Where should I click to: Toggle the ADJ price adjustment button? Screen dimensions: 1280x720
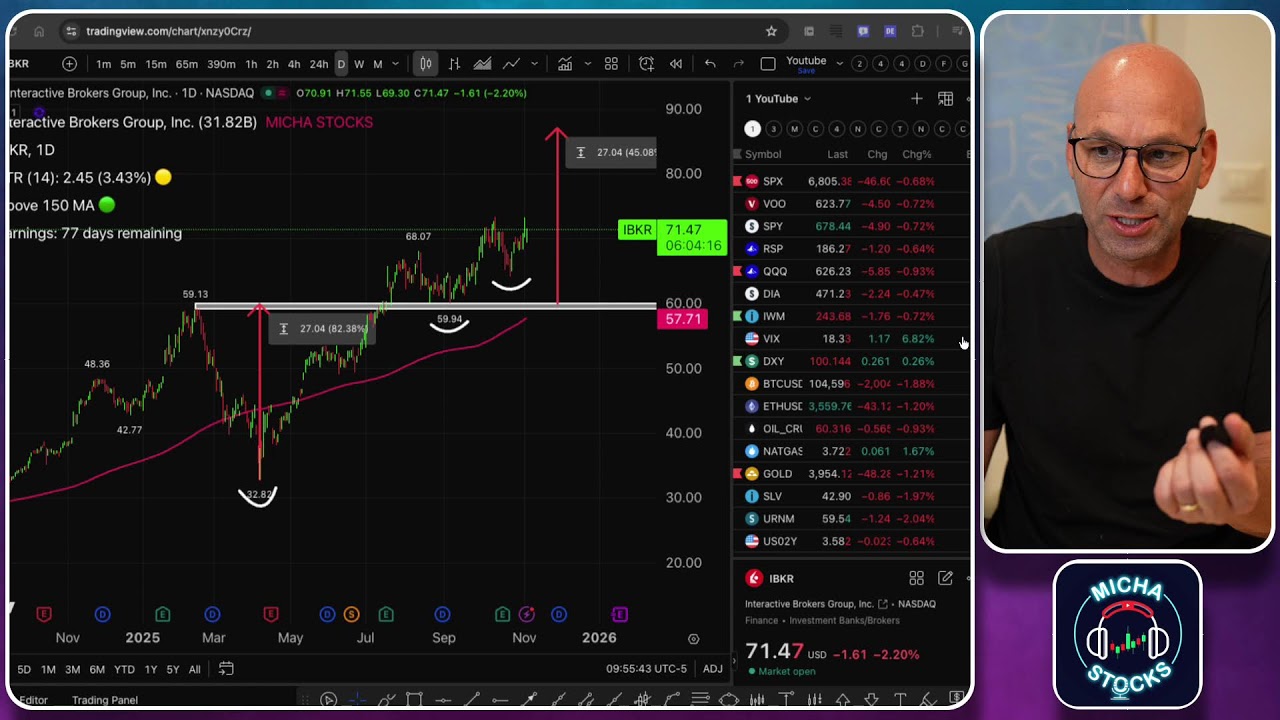click(713, 669)
